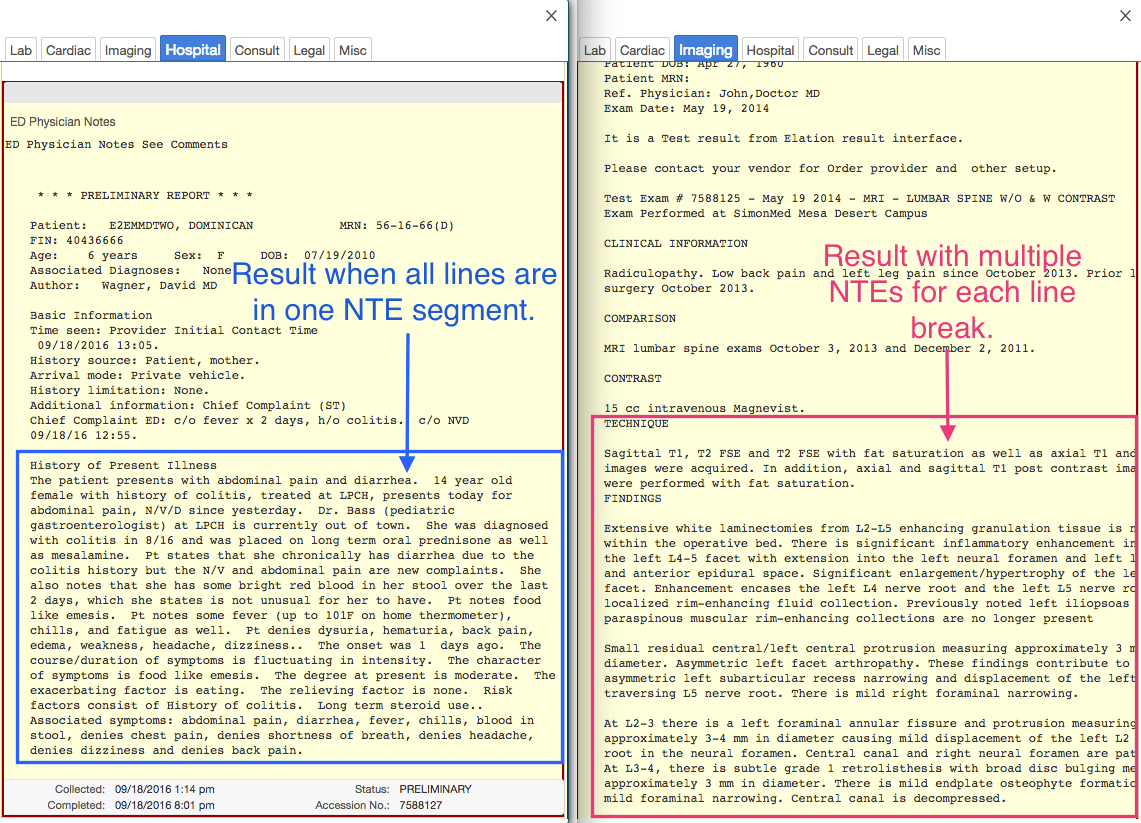Click the "Author: Wagner, David MD" line
This screenshot has width=1141, height=823.
tap(124, 286)
